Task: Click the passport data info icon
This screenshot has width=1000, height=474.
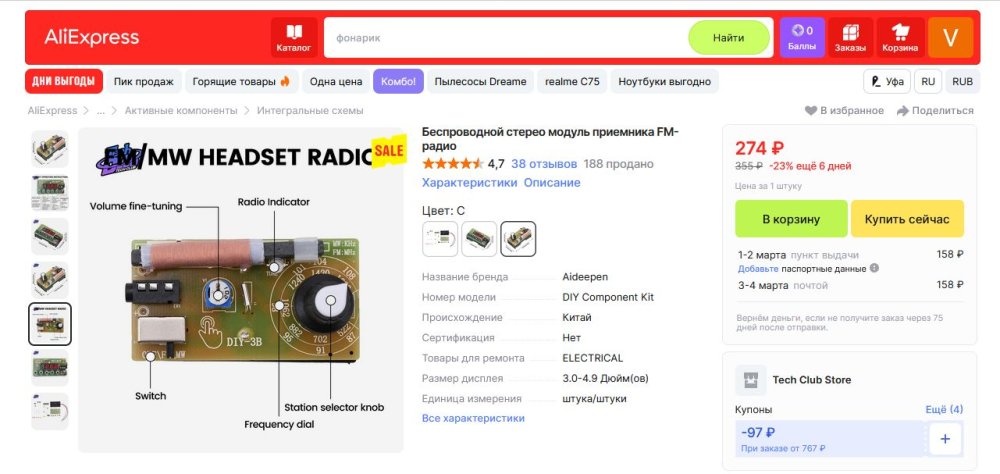Action: click(874, 268)
